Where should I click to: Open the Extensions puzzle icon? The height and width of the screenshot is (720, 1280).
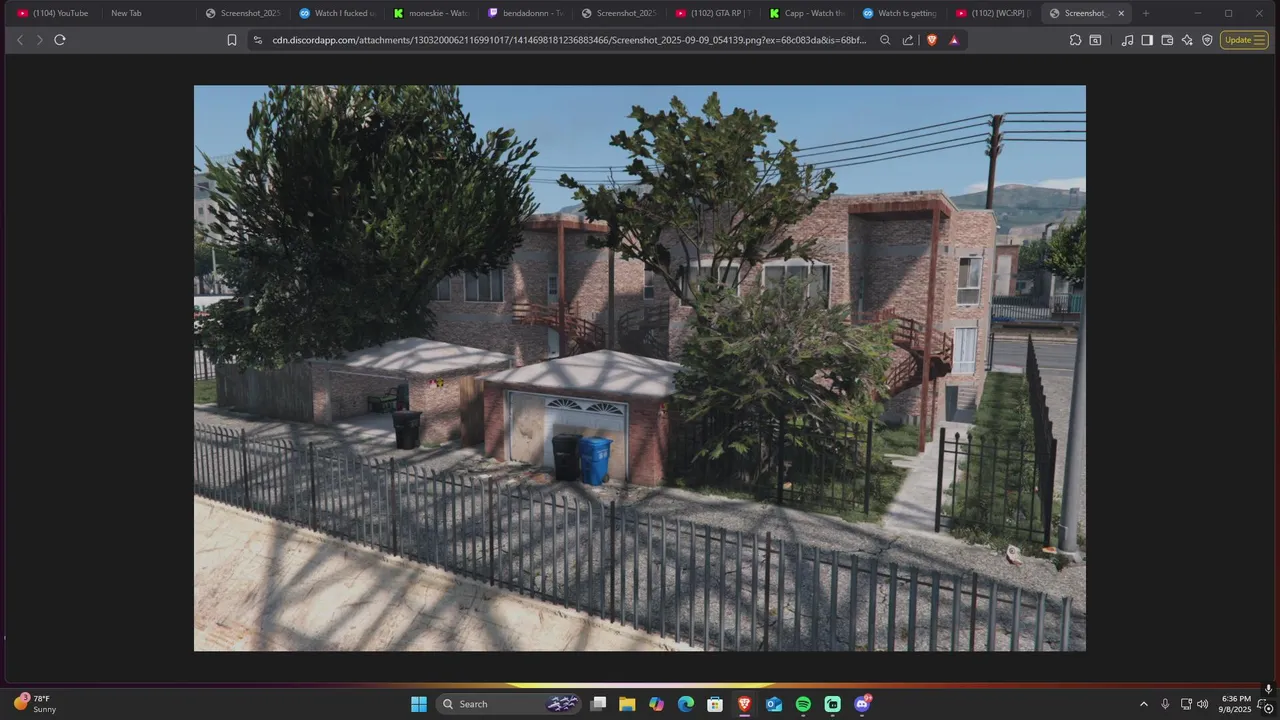pyautogui.click(x=1075, y=40)
